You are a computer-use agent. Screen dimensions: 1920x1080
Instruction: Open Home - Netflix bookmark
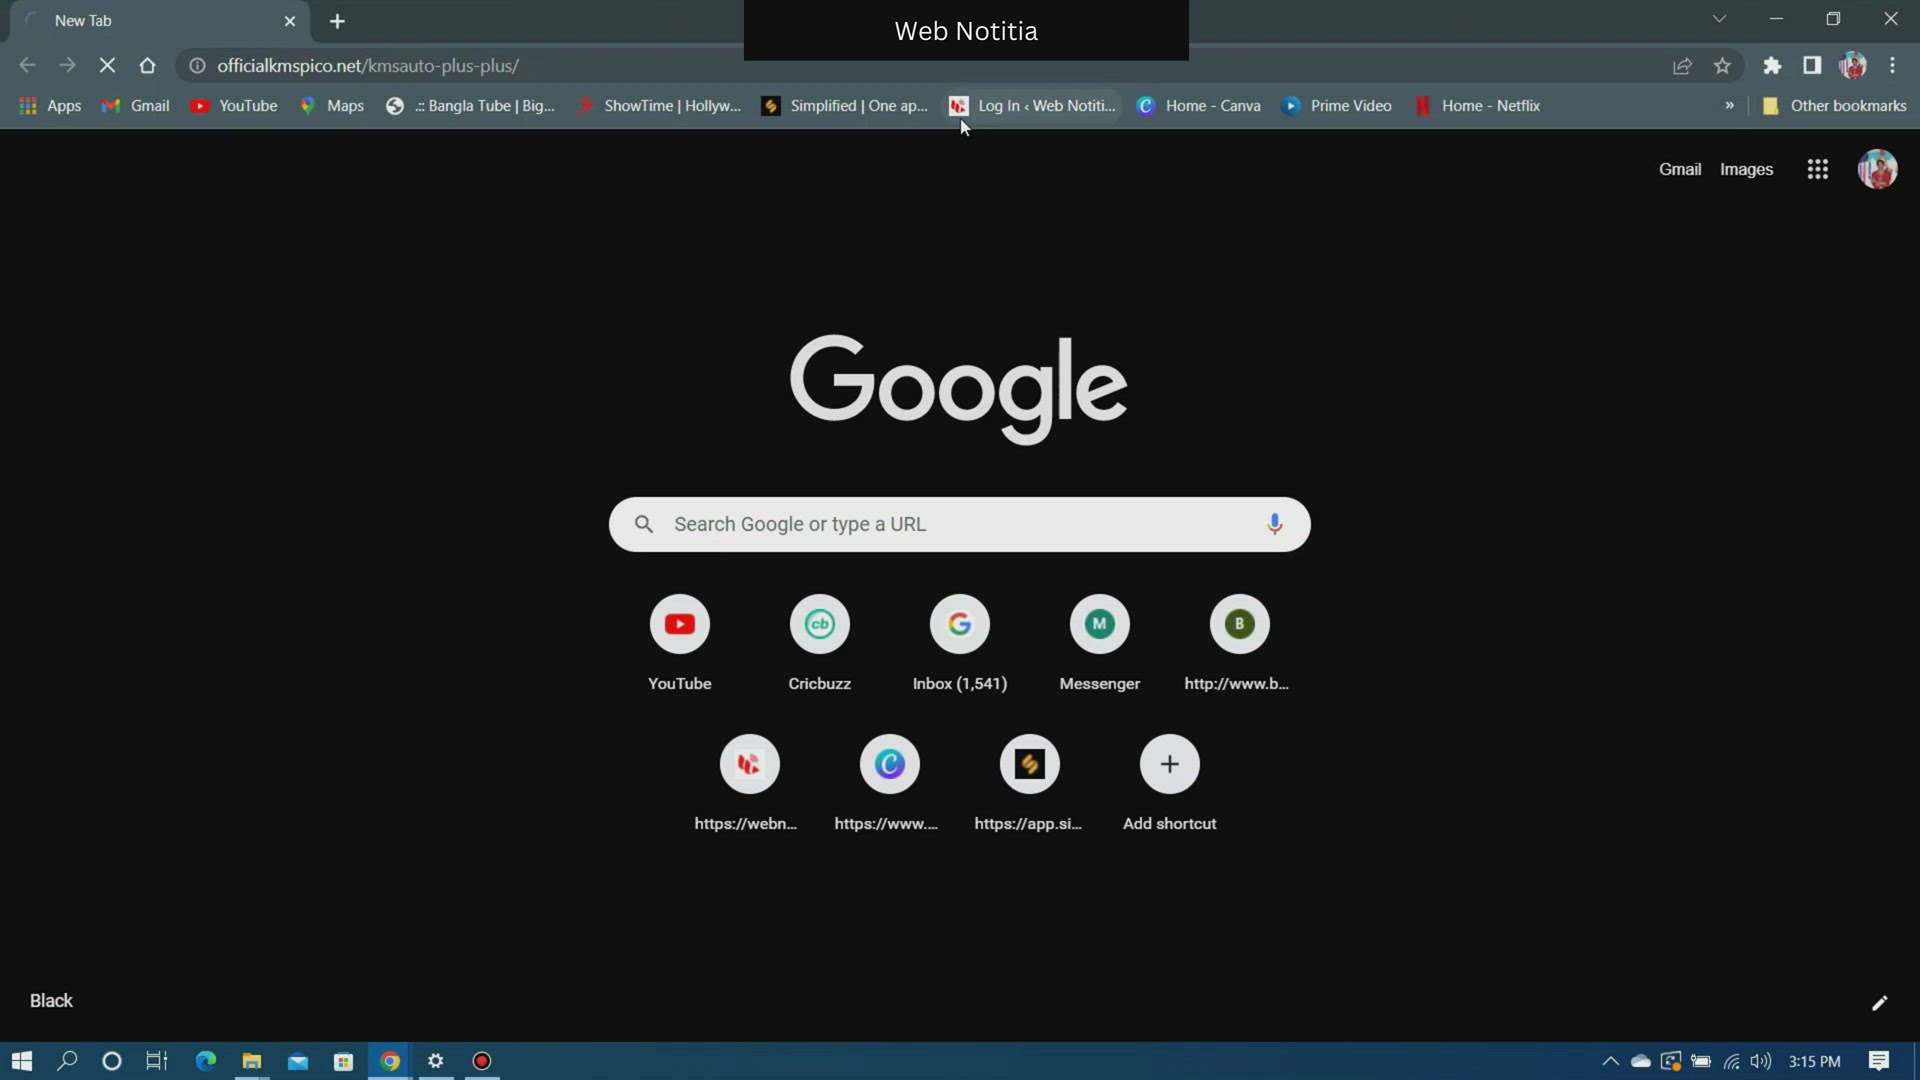pos(1477,106)
